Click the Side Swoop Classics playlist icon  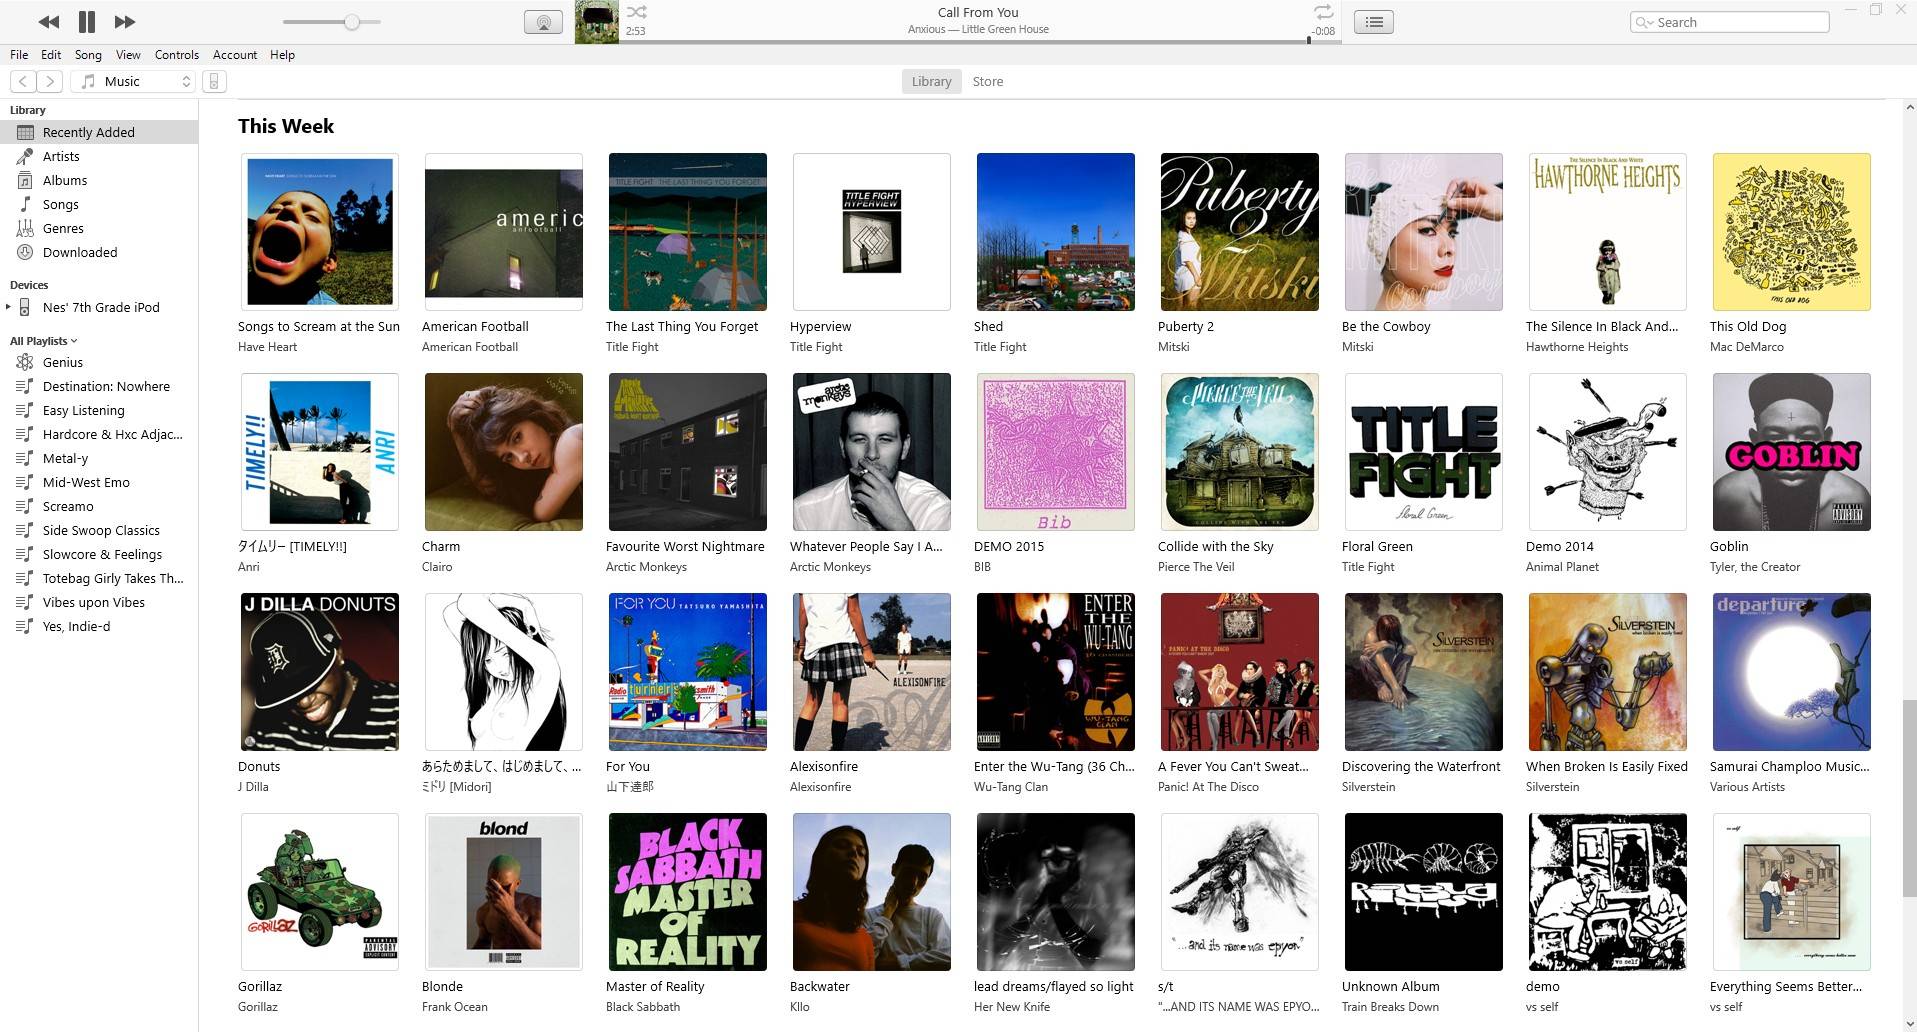point(25,530)
